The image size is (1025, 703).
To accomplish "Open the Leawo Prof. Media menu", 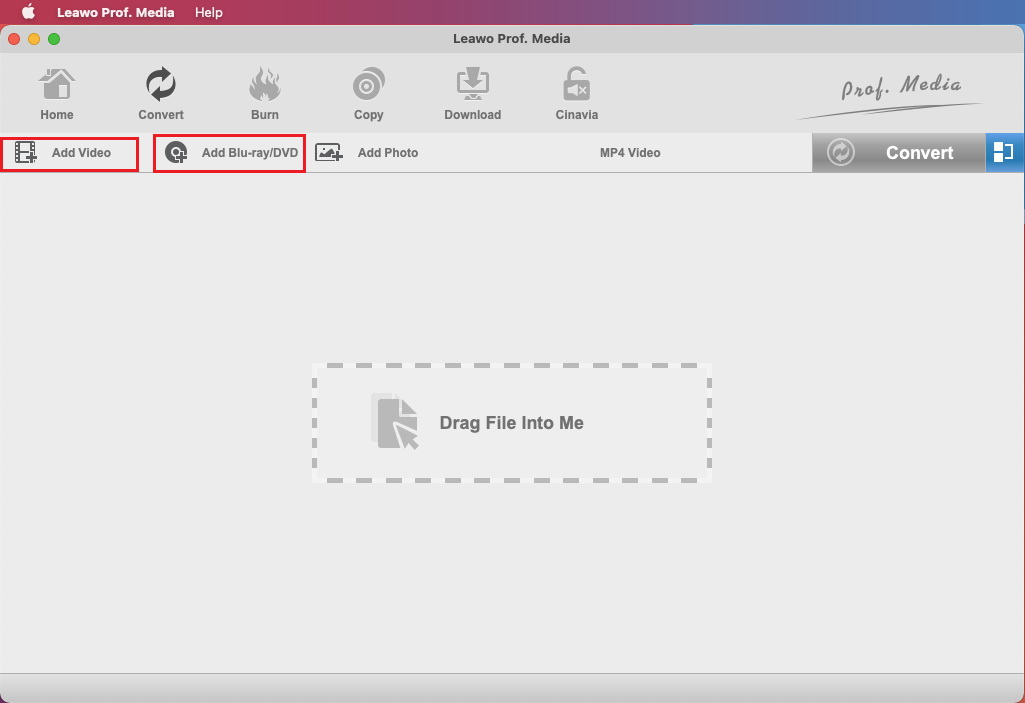I will tap(116, 12).
